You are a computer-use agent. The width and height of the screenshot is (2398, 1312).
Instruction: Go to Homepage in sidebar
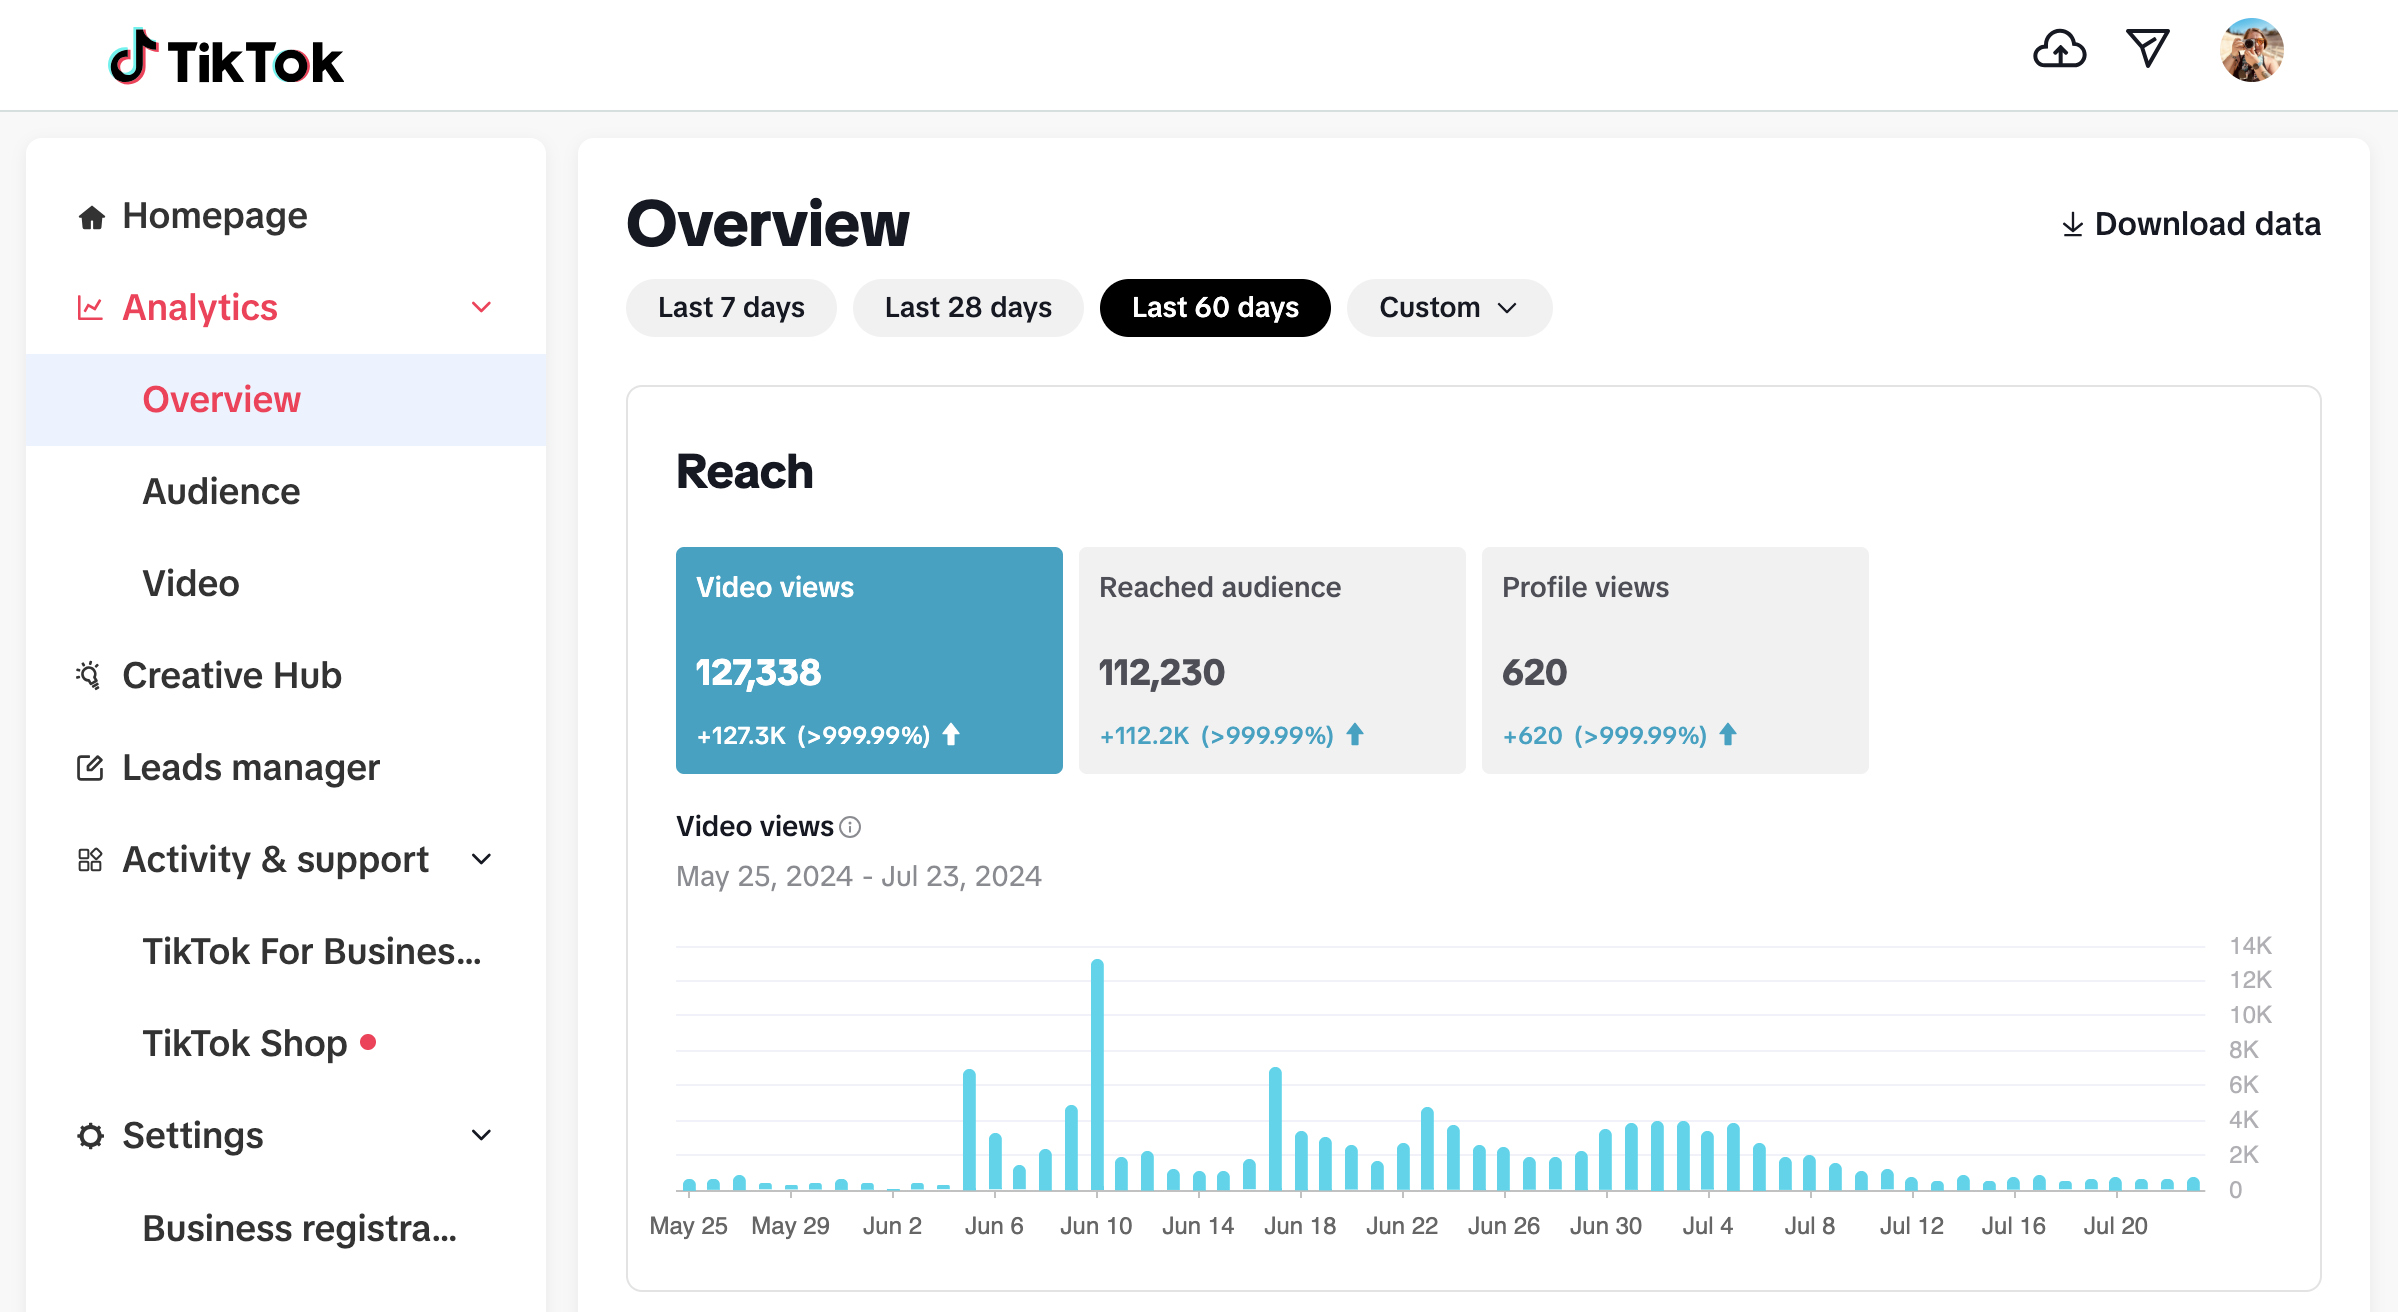tap(285, 216)
